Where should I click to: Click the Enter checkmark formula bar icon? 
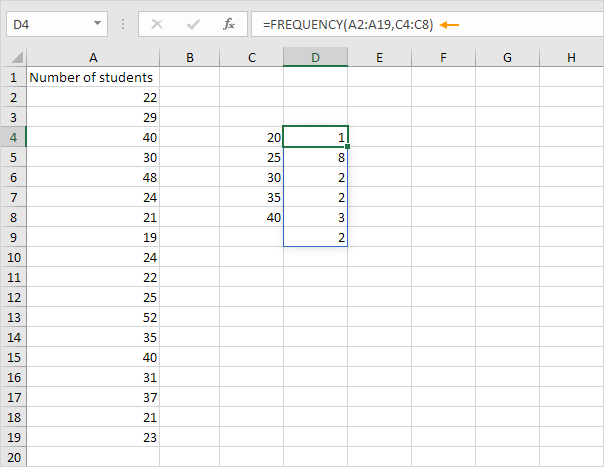tap(192, 23)
